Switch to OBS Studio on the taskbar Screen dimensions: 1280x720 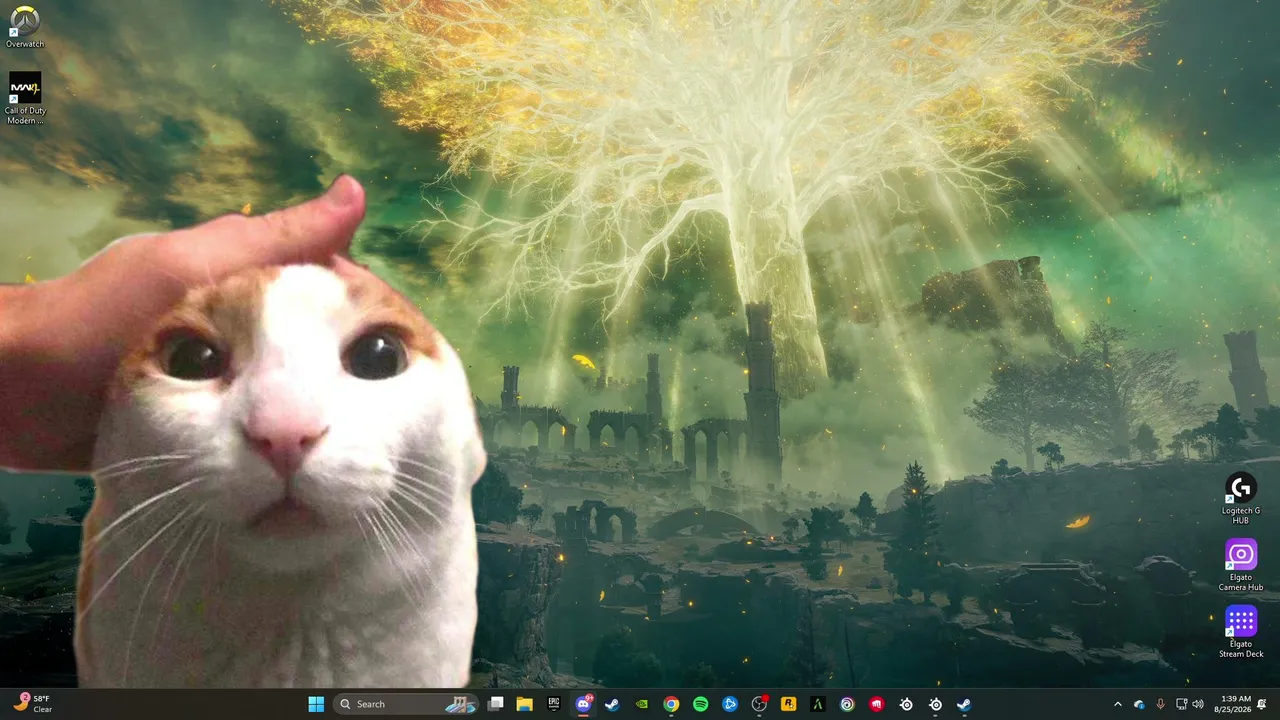pyautogui.click(x=759, y=704)
